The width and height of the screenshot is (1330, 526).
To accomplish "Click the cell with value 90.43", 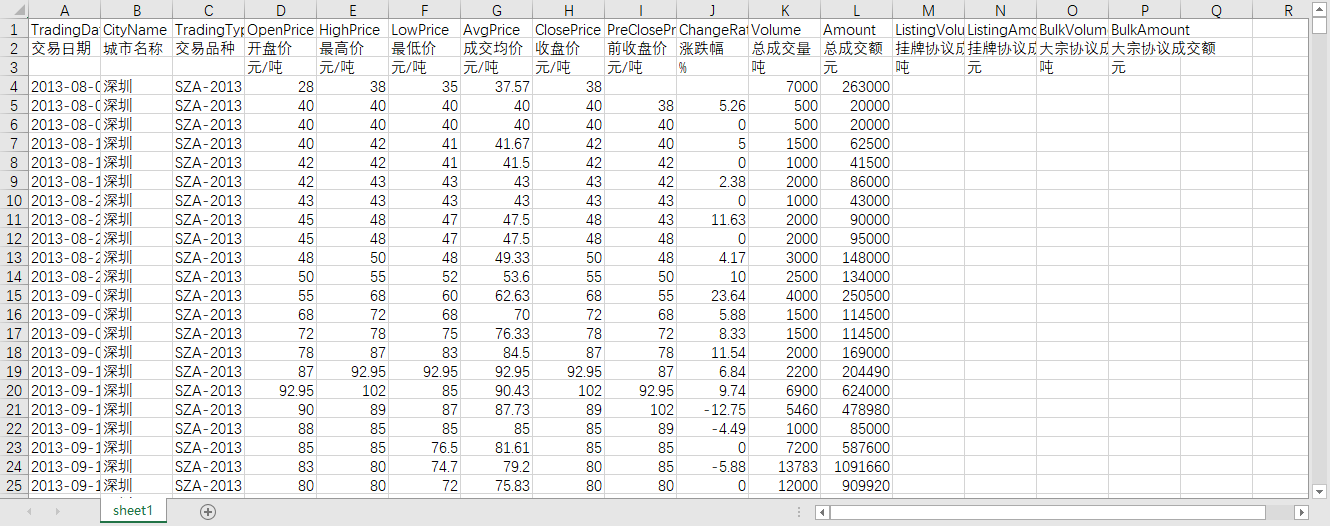I will pos(496,390).
